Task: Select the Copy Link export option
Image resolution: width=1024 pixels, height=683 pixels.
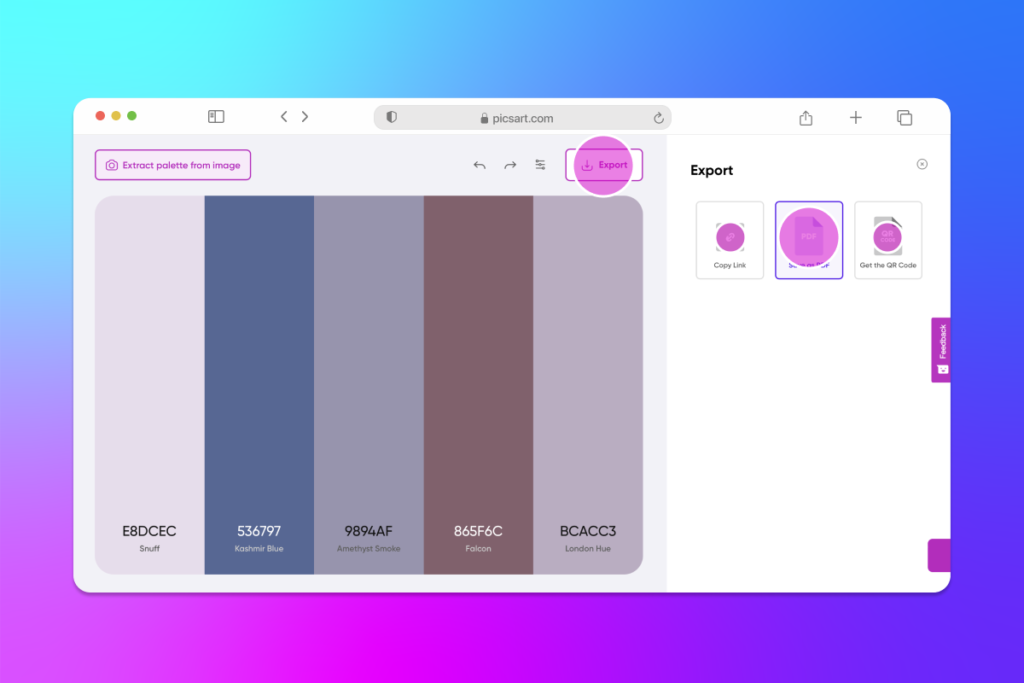Action: coord(729,240)
